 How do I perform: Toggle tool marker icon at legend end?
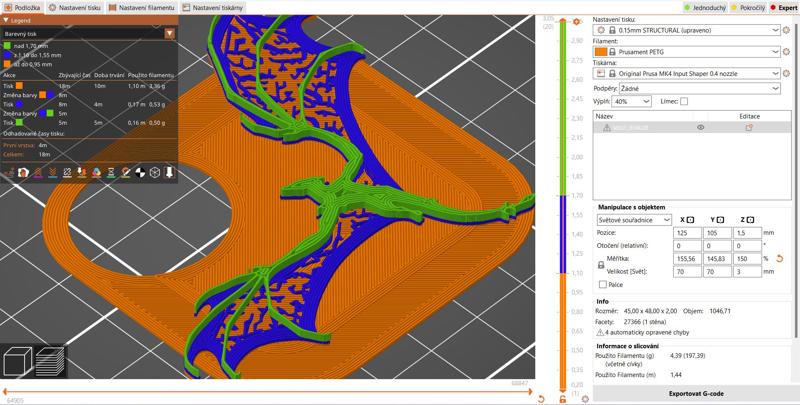coord(169,172)
